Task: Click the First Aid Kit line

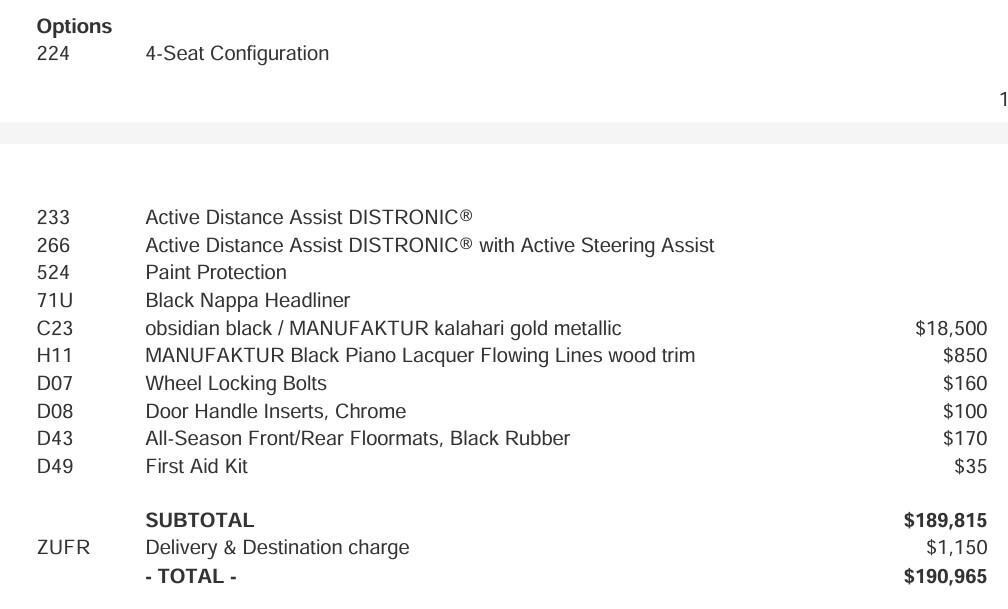Action: click(196, 466)
